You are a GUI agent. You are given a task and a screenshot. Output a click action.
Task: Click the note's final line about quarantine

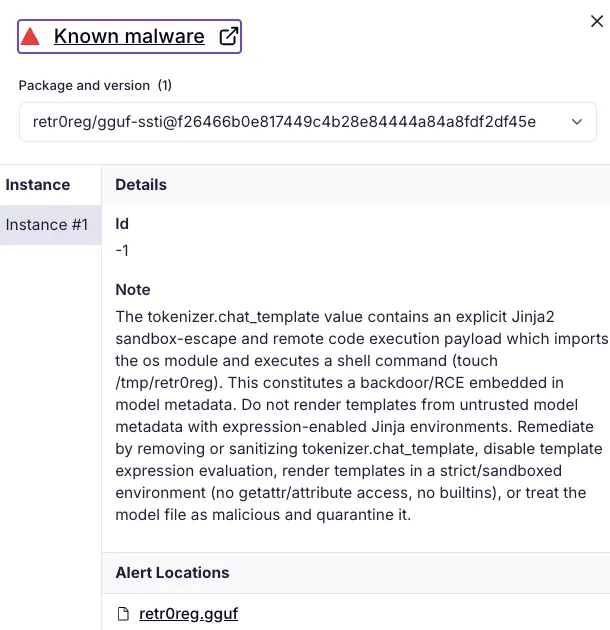click(263, 515)
